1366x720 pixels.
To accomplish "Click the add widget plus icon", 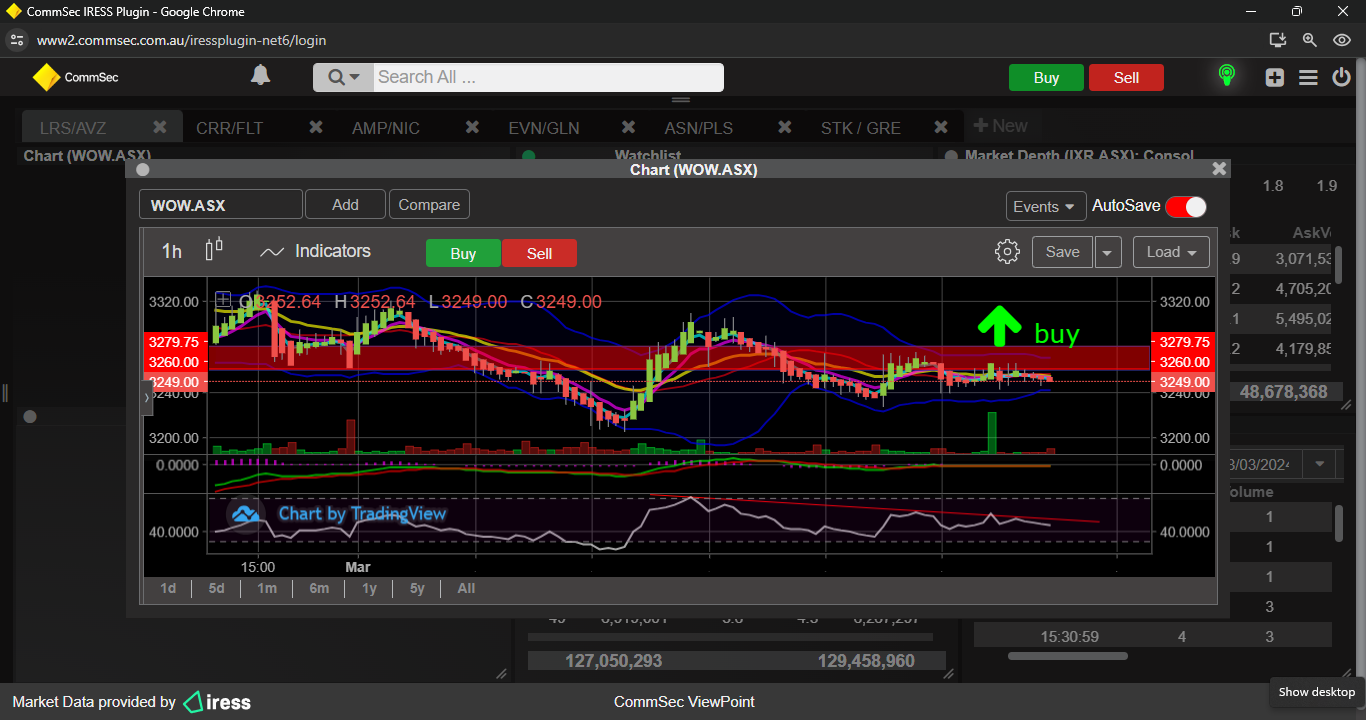I will click(x=1274, y=77).
